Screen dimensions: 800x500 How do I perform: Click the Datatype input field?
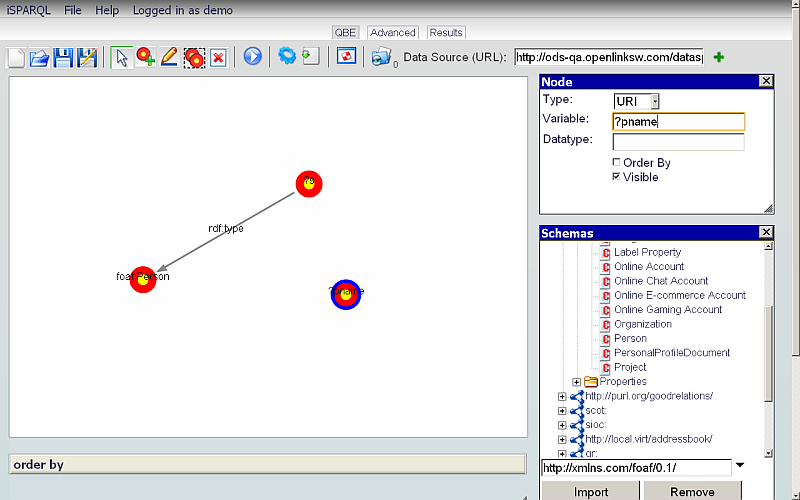coord(679,142)
